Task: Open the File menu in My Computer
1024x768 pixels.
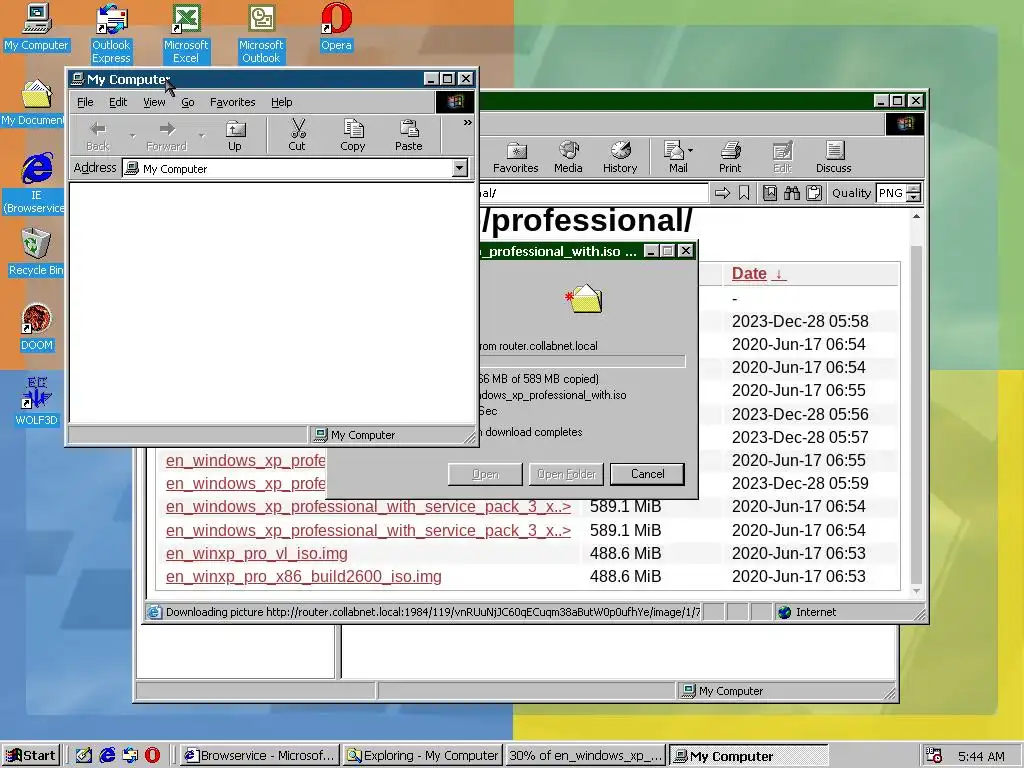Action: 86,103
